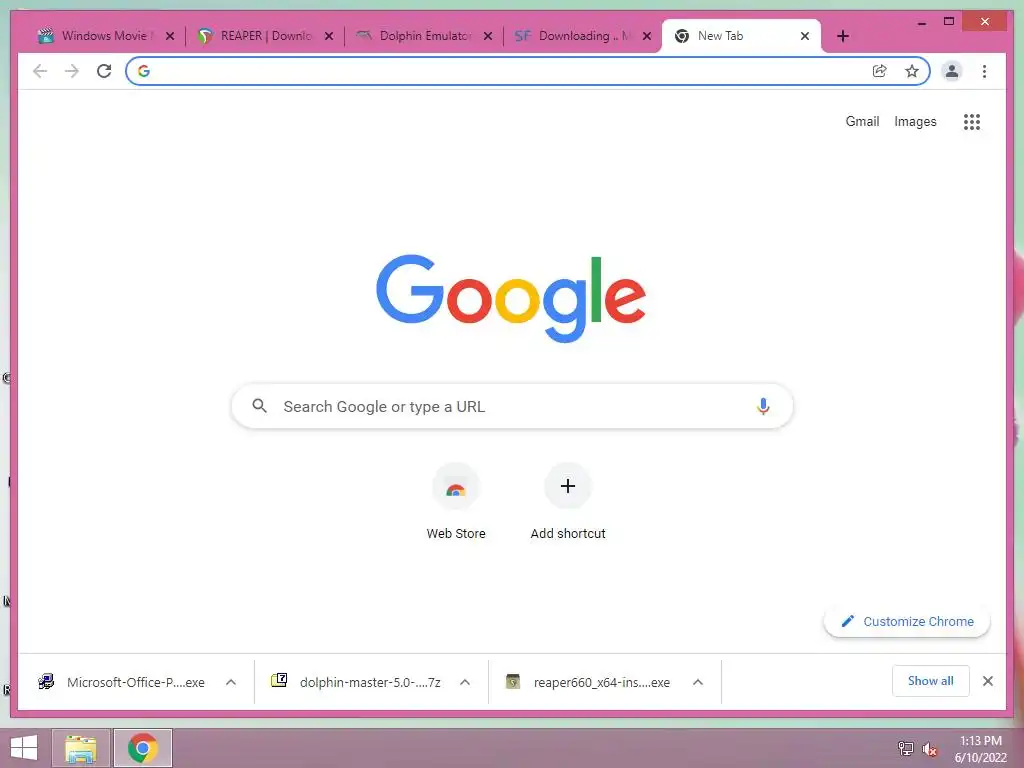Image resolution: width=1024 pixels, height=768 pixels.
Task: Click the Search Google or type a URL box
Action: point(512,406)
